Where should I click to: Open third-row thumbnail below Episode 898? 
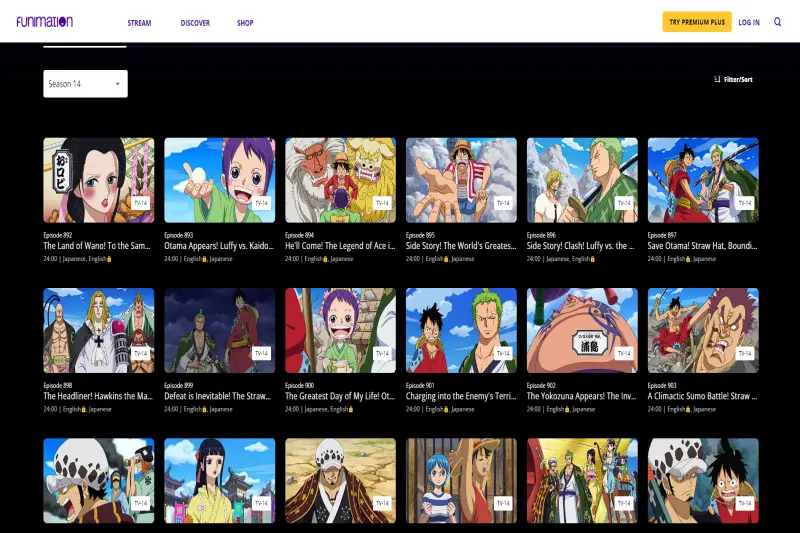98,481
